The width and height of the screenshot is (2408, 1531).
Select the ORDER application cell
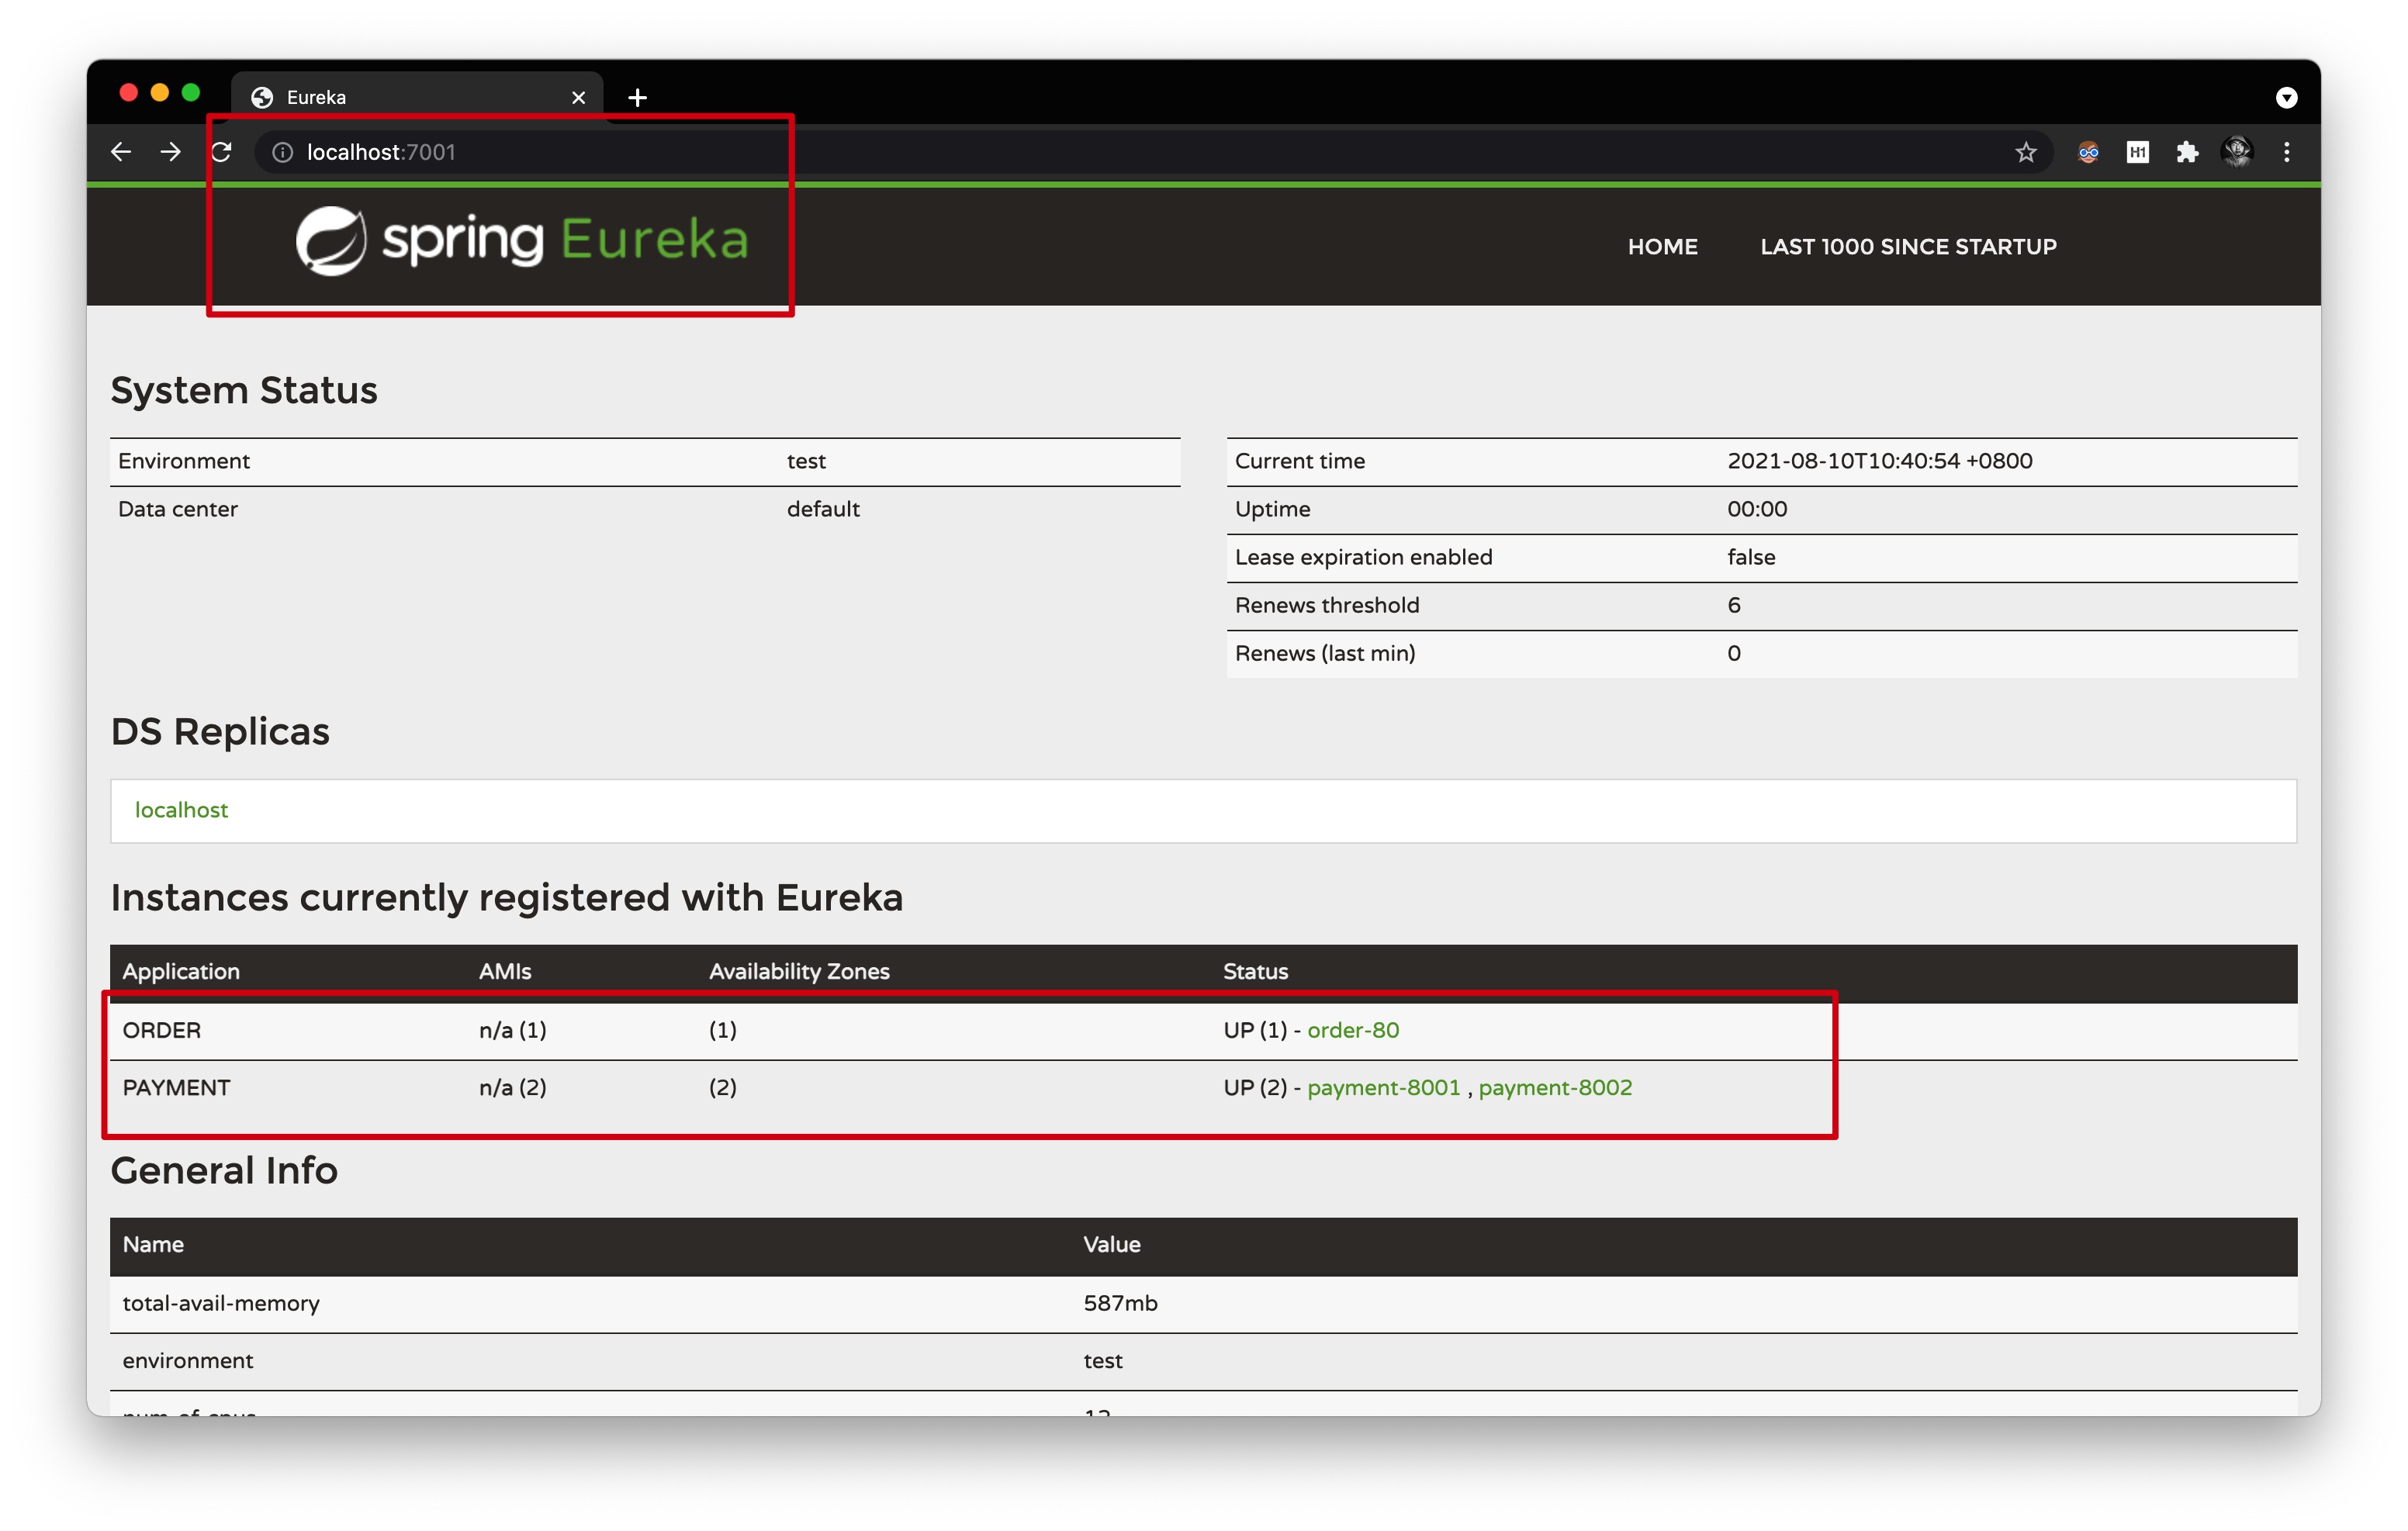click(162, 1030)
